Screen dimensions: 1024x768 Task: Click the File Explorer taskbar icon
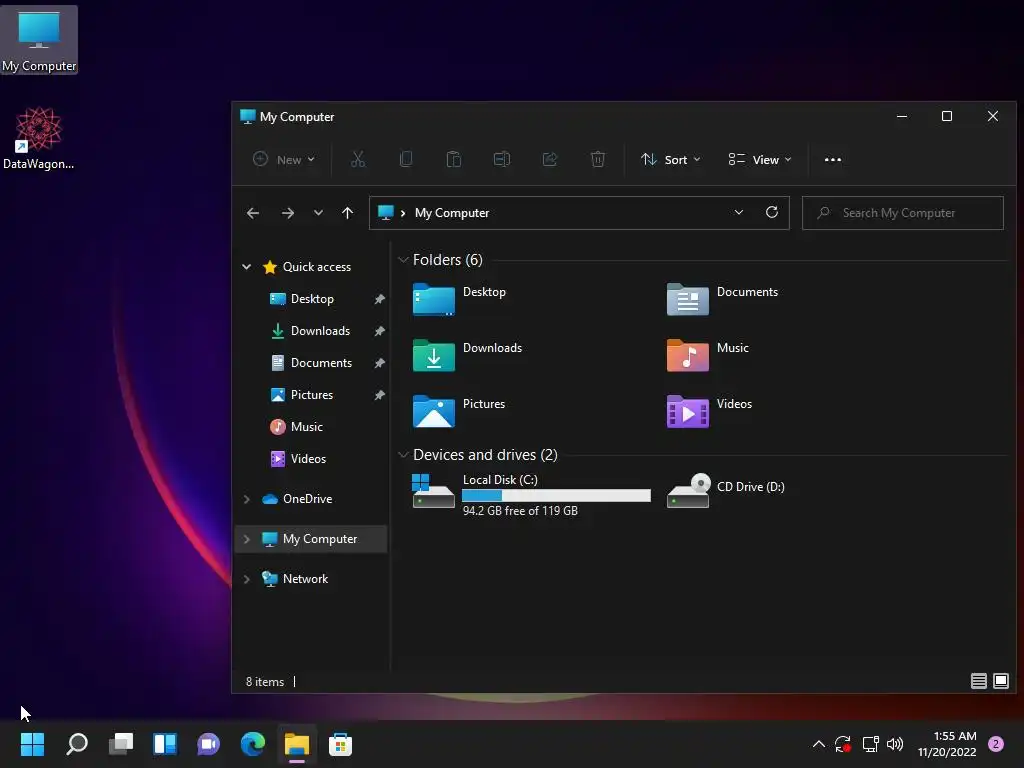tap(296, 744)
